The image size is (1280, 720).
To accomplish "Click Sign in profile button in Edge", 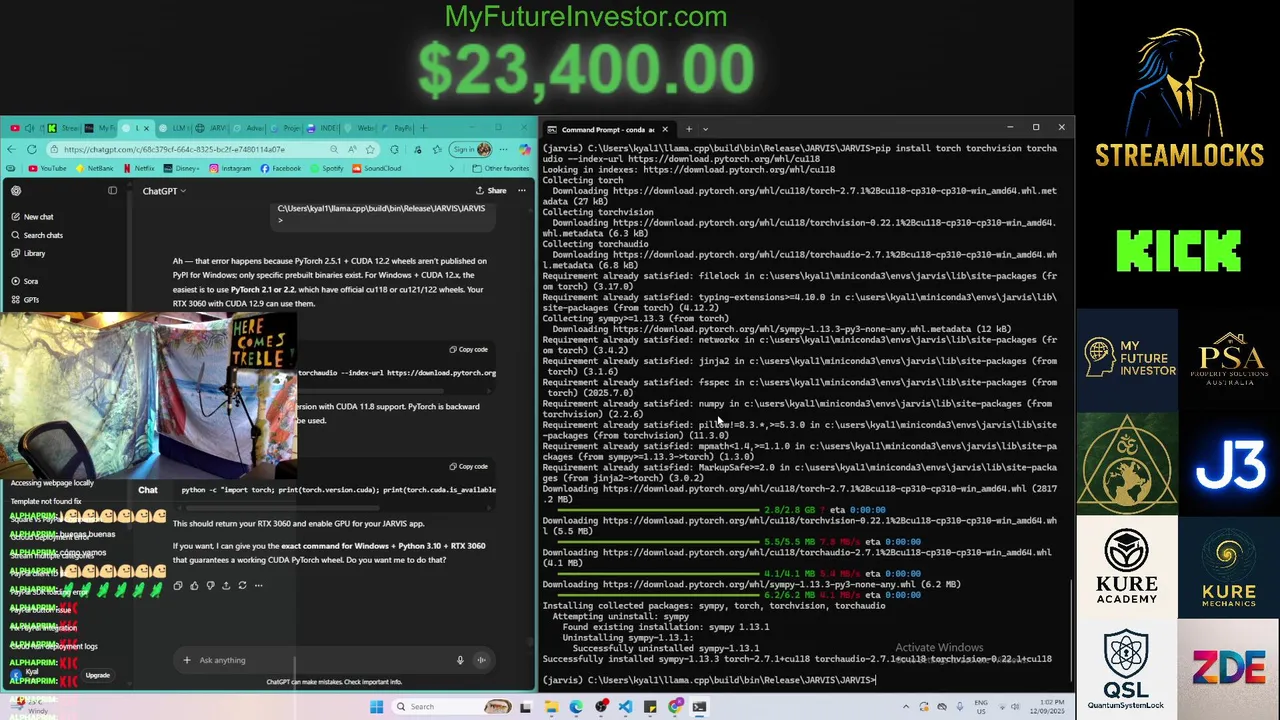I will pyautogui.click(x=471, y=149).
